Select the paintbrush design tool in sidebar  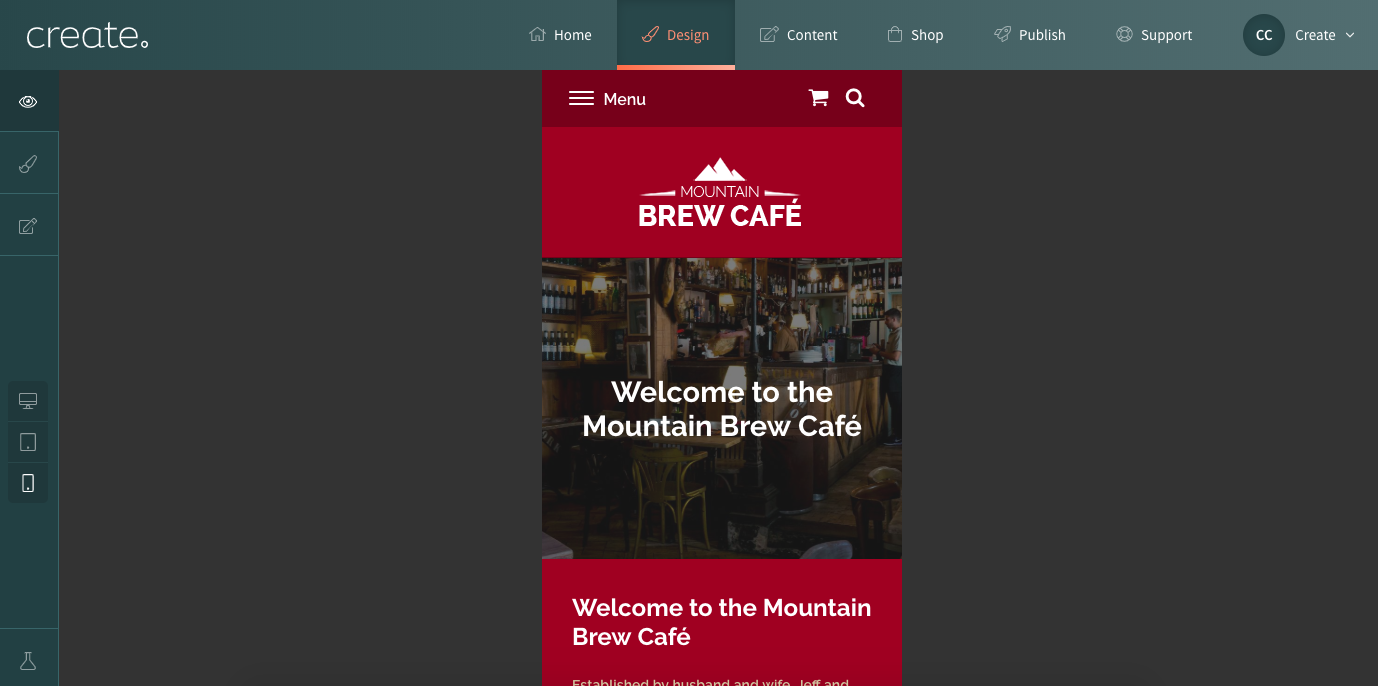pyautogui.click(x=28, y=164)
